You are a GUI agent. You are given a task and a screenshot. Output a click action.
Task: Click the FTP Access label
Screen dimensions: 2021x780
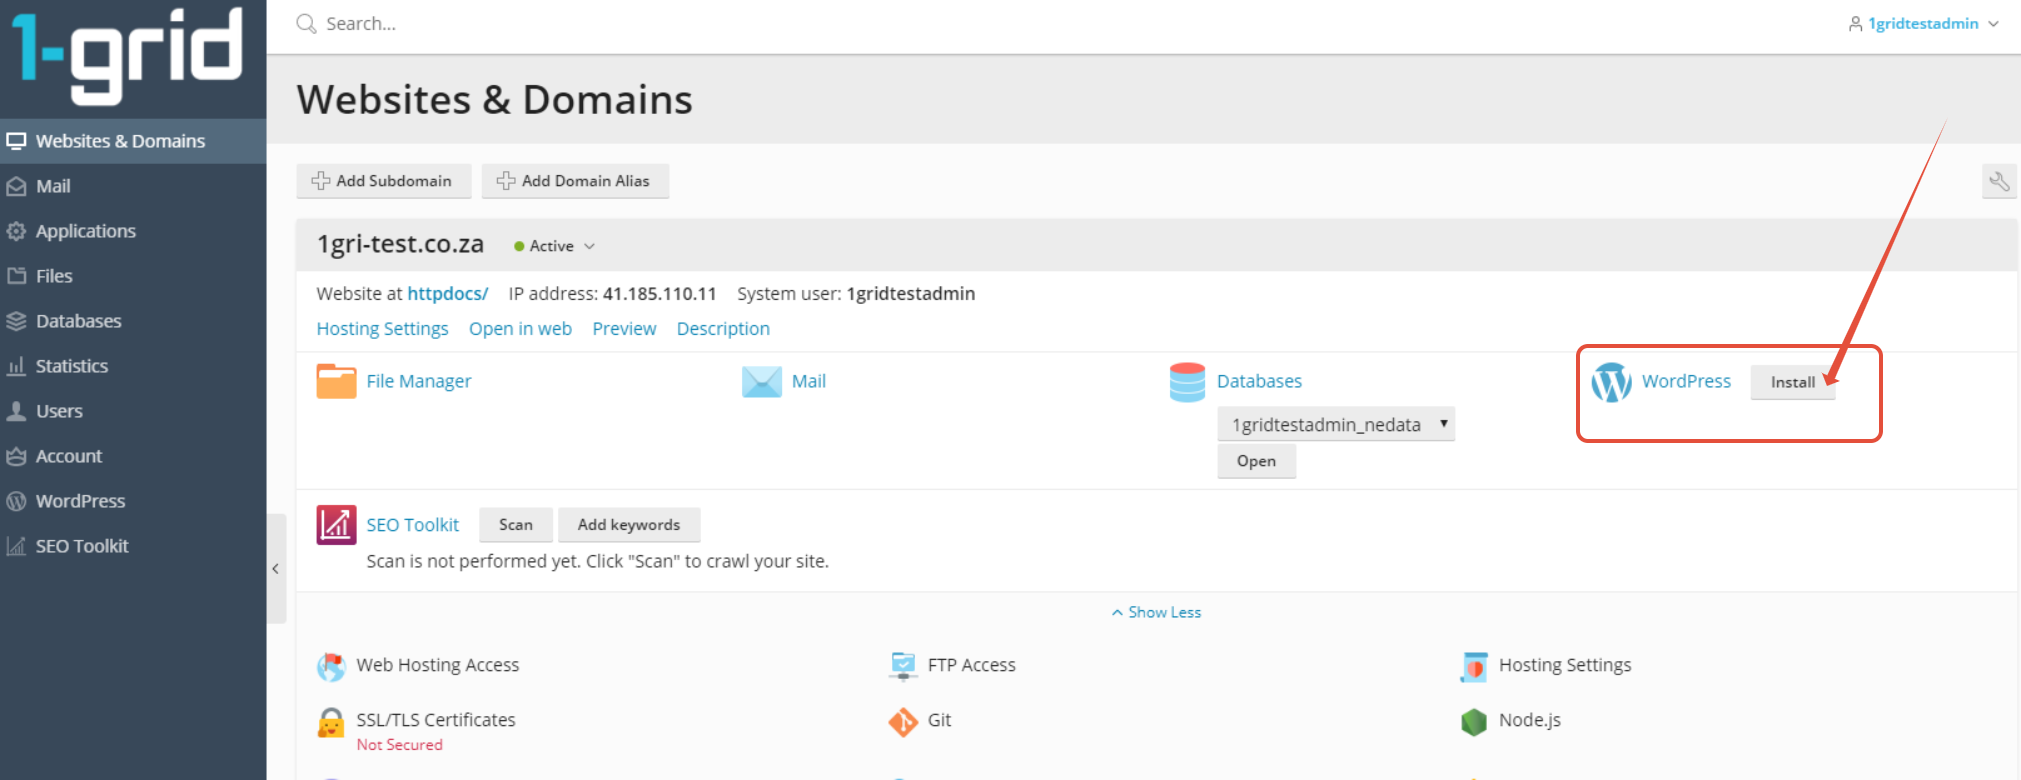coord(971,665)
